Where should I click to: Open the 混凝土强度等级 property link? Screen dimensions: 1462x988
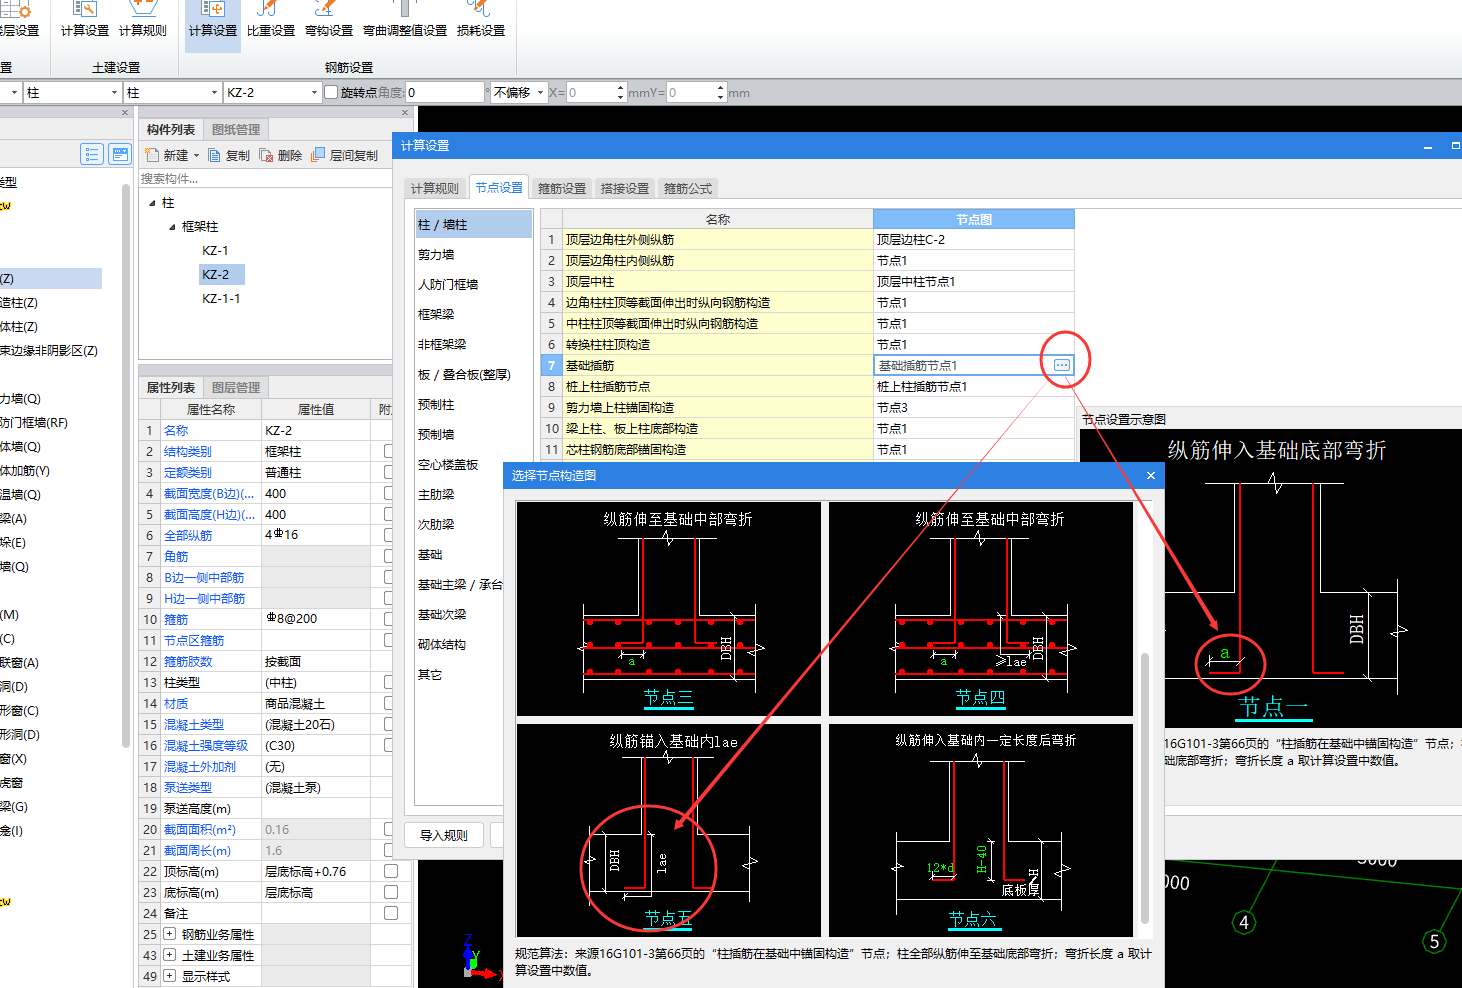click(206, 745)
